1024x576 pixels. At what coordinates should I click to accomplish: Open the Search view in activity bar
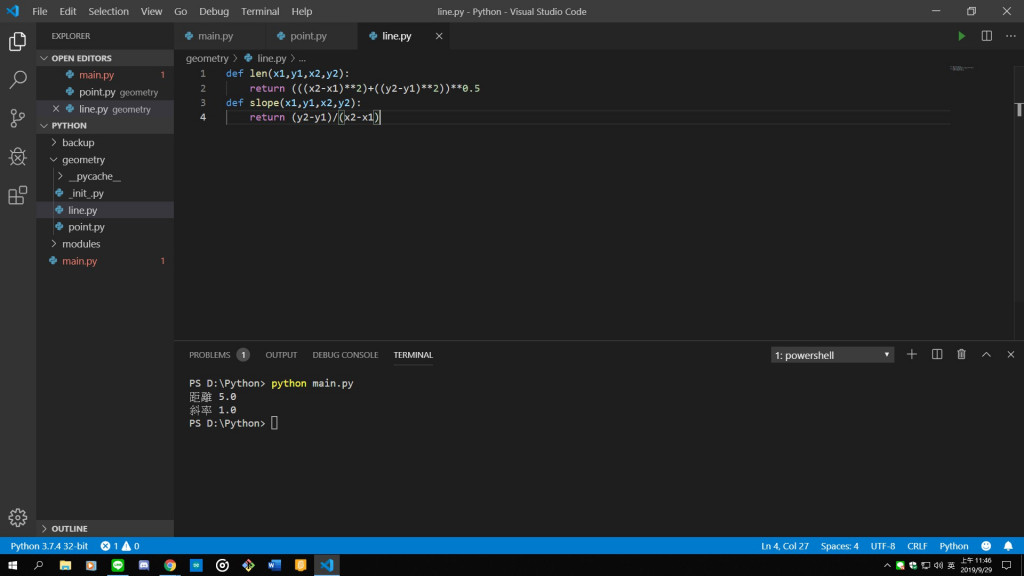tap(18, 80)
